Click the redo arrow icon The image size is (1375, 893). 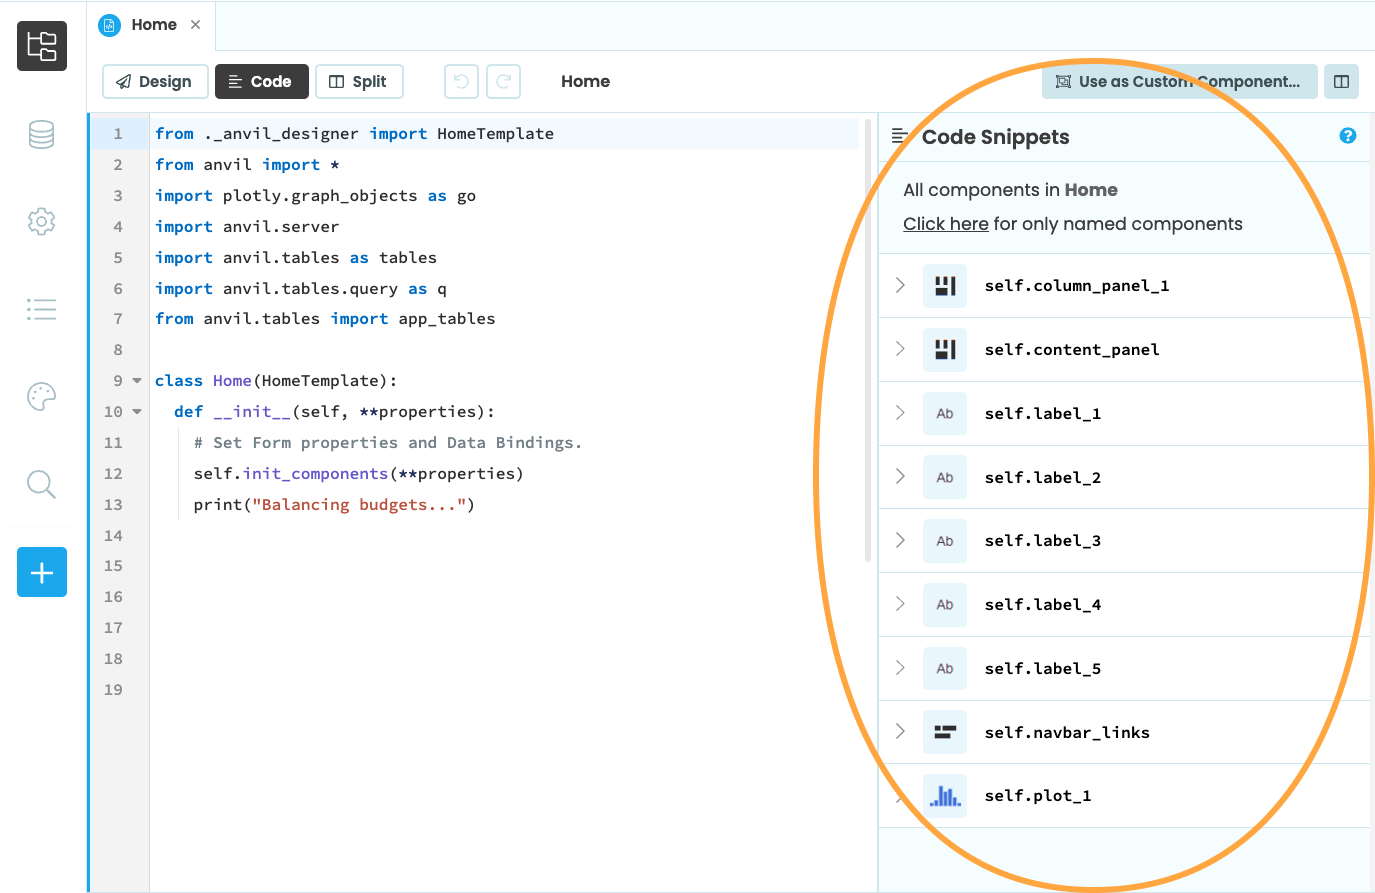(503, 81)
